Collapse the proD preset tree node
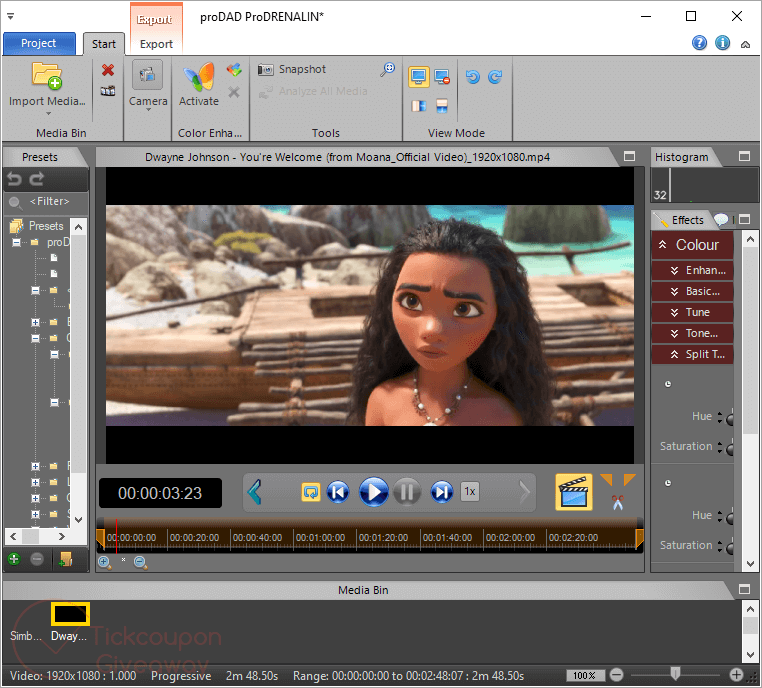This screenshot has height=688, width=762. coord(17,242)
